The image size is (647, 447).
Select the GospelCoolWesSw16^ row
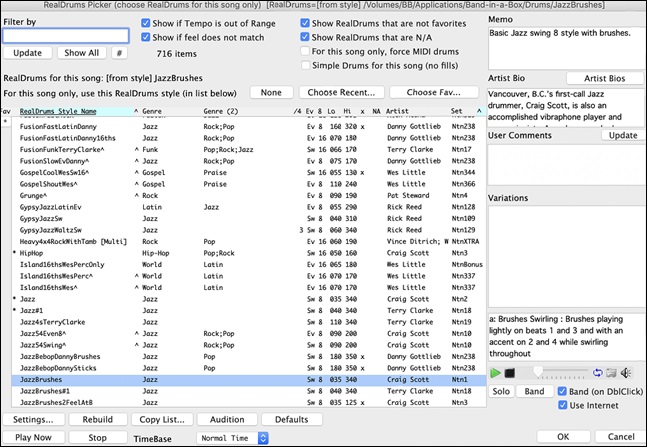[249, 173]
